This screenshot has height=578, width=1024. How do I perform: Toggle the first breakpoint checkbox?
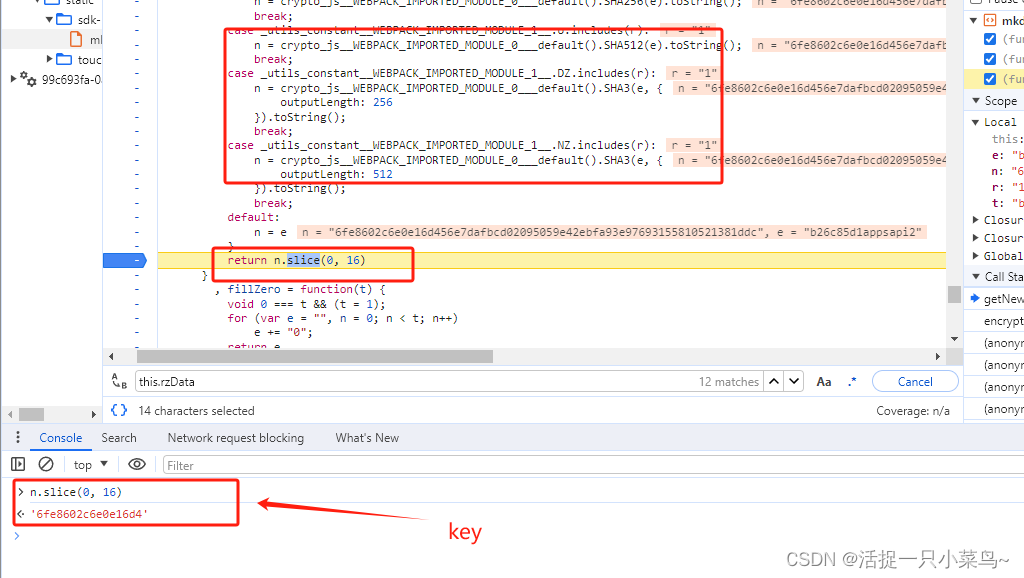click(x=990, y=39)
